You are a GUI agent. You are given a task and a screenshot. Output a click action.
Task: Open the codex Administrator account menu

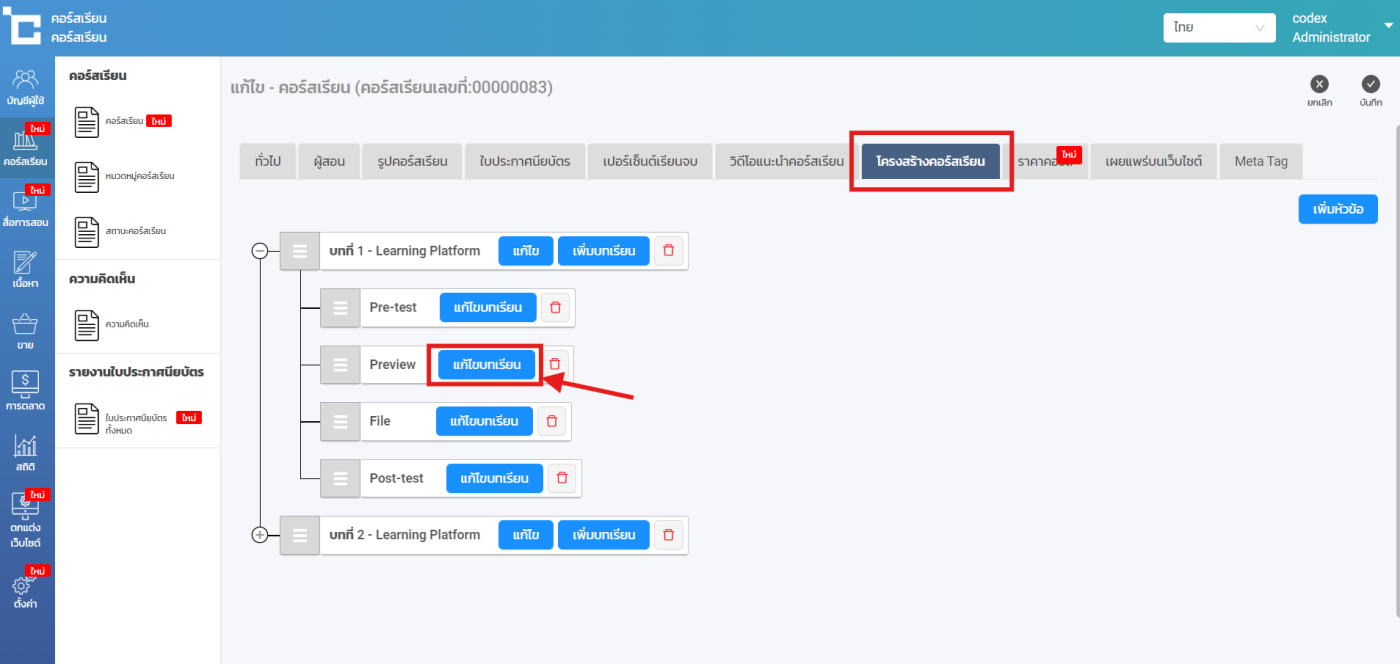point(1340,28)
